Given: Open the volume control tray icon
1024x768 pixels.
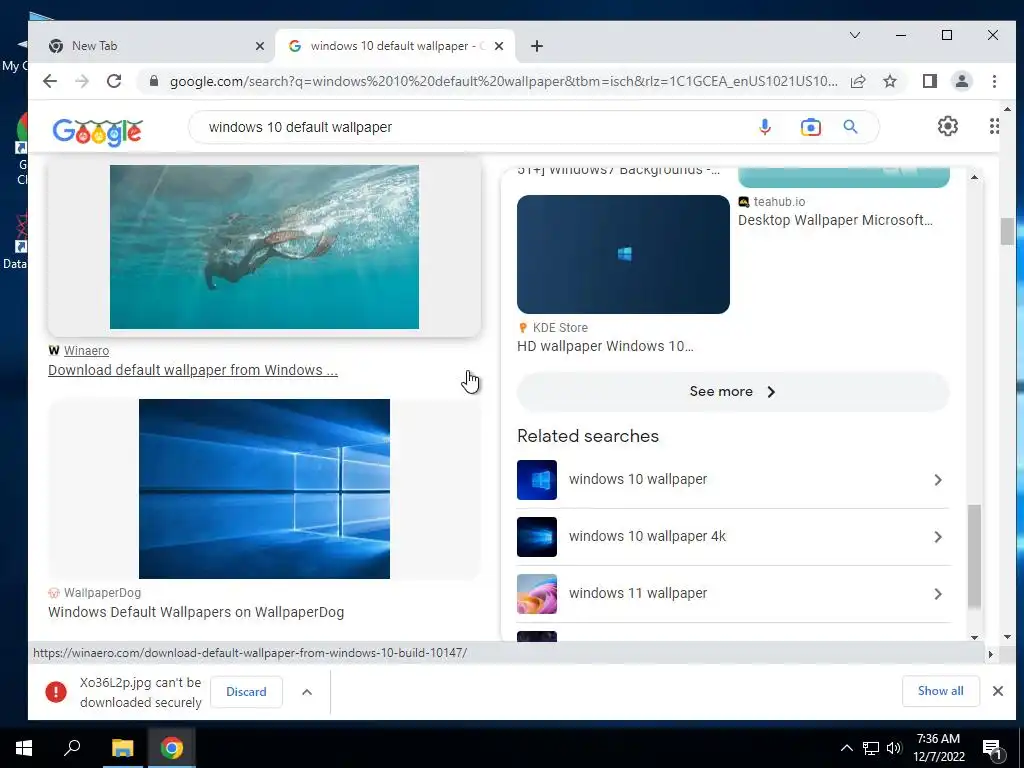Looking at the screenshot, I should 894,748.
